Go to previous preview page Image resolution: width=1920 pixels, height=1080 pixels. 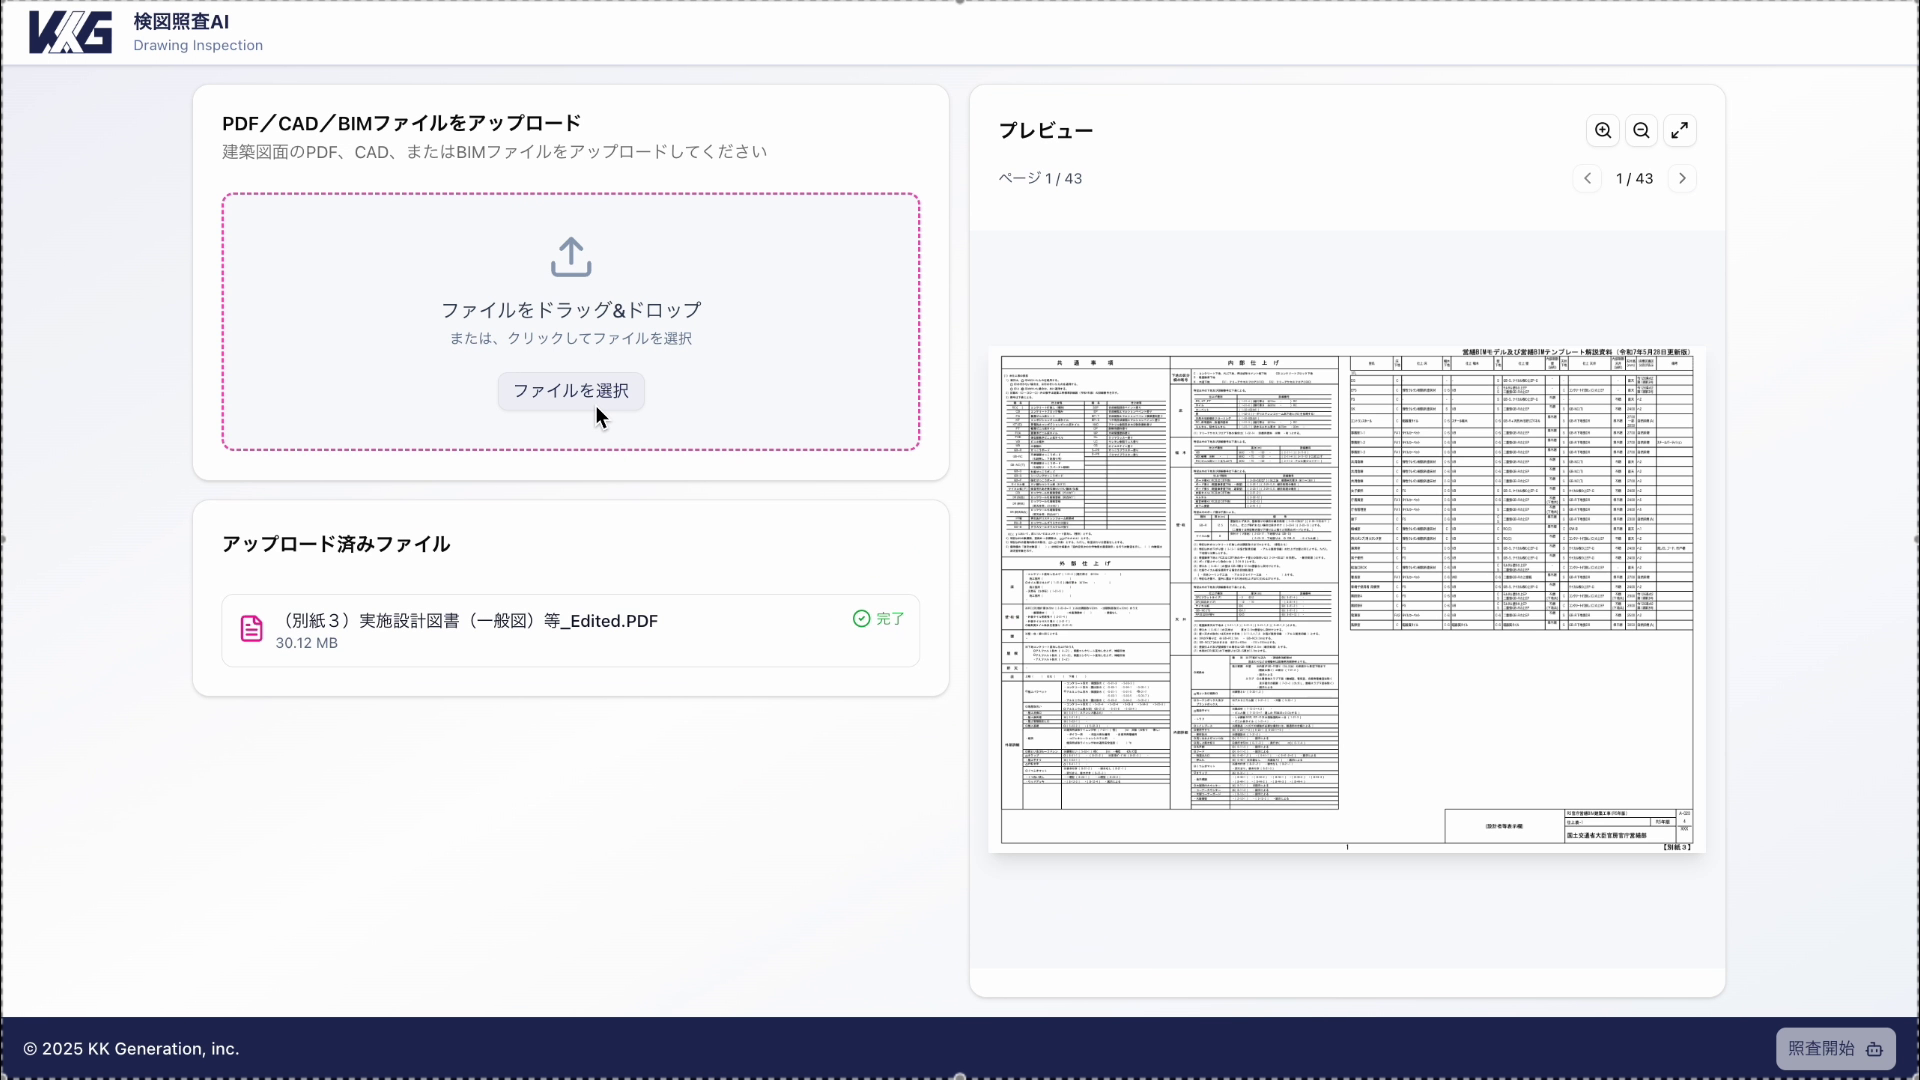[1587, 179]
